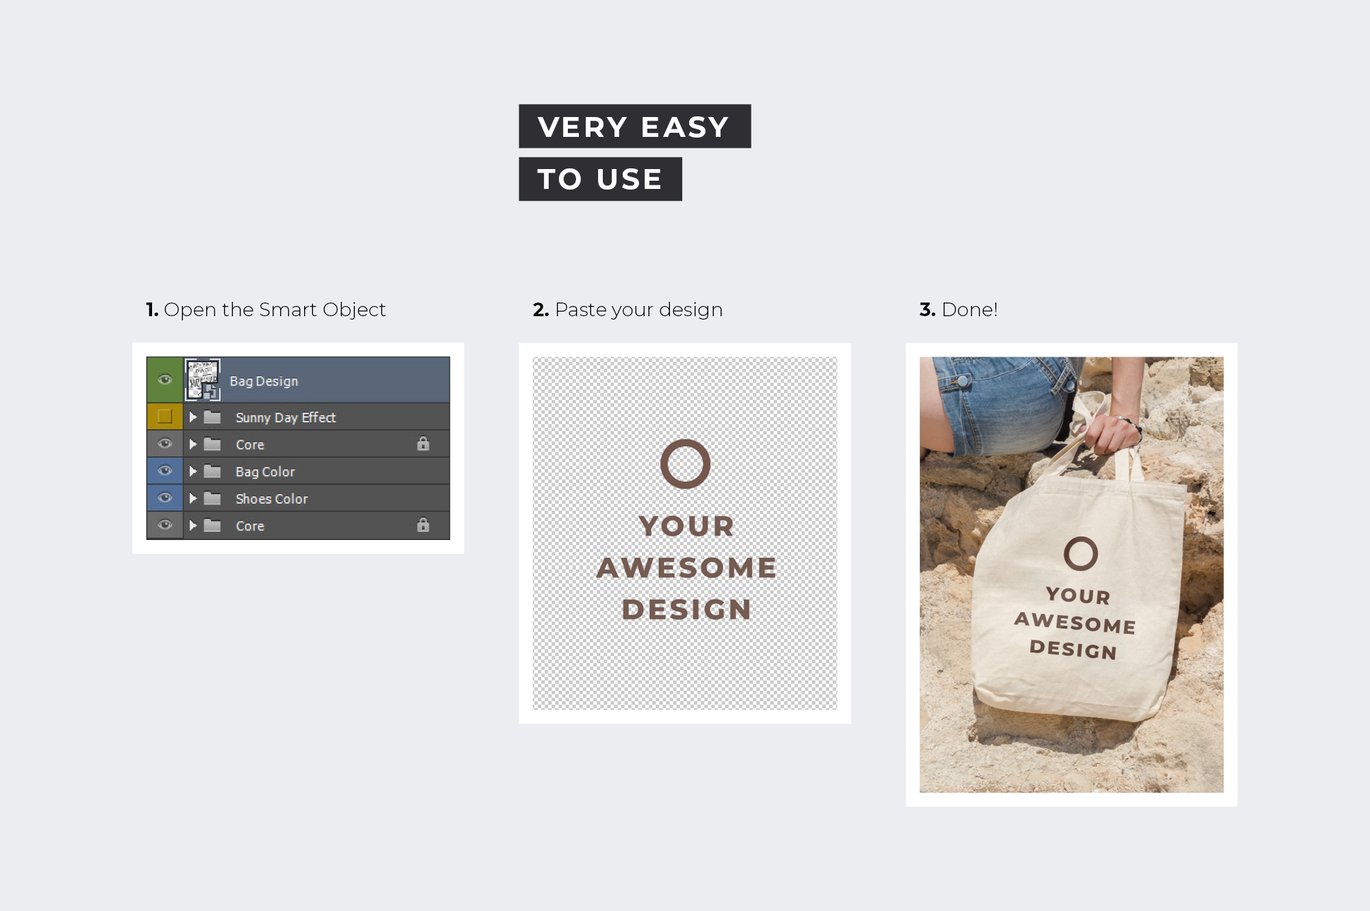The width and height of the screenshot is (1370, 911).
Task: Expand the Shoes Color group triangle
Action: click(193, 498)
